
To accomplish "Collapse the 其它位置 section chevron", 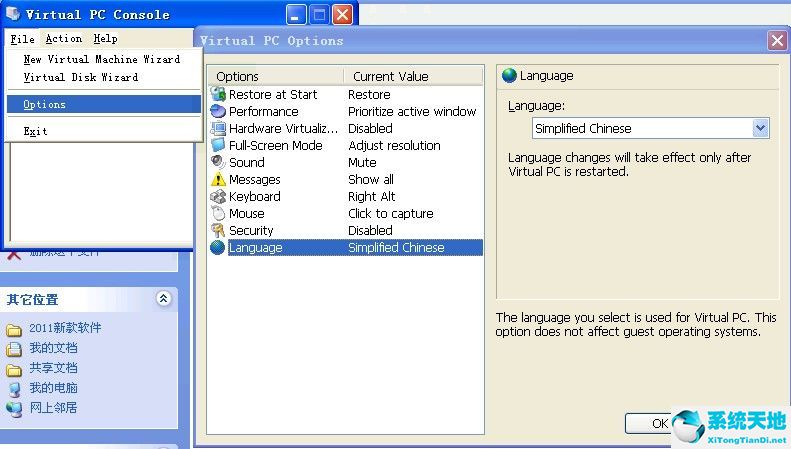I will pos(163,299).
